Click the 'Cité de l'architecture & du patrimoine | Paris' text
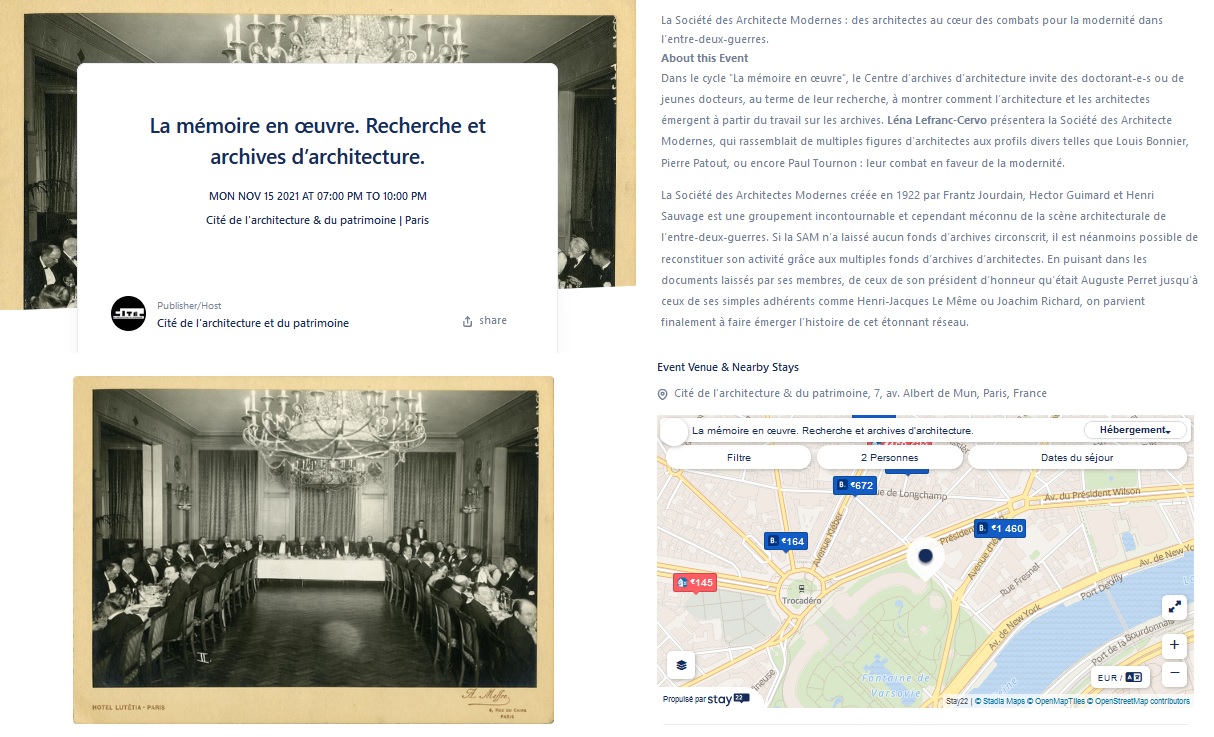1214x737 pixels. coord(317,220)
